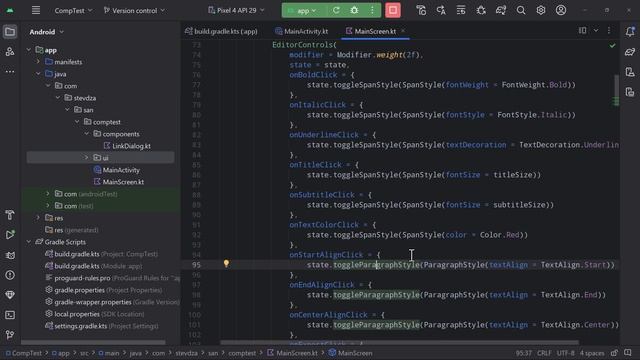Open the Problems tool window icon
The image size is (640, 360).
click(x=10, y=275)
